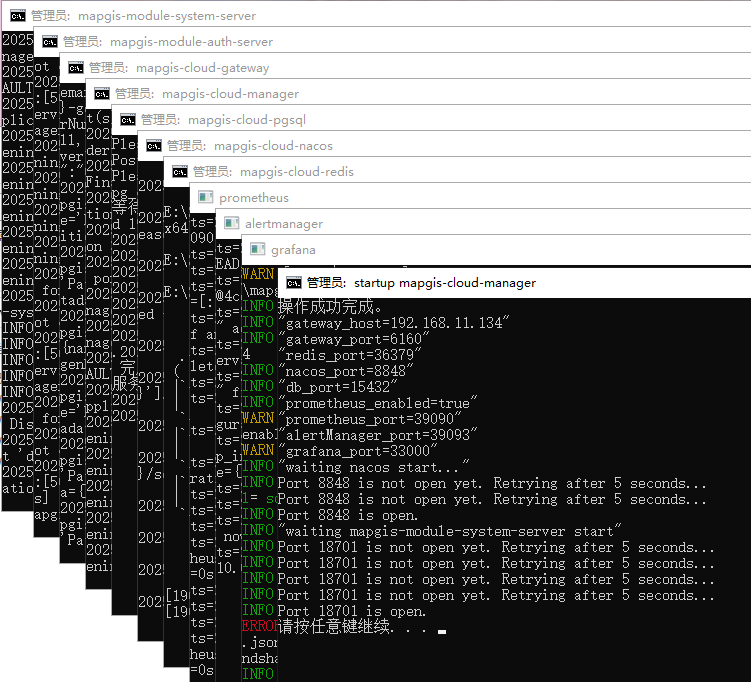Click the prometheus window app icon

205,197
